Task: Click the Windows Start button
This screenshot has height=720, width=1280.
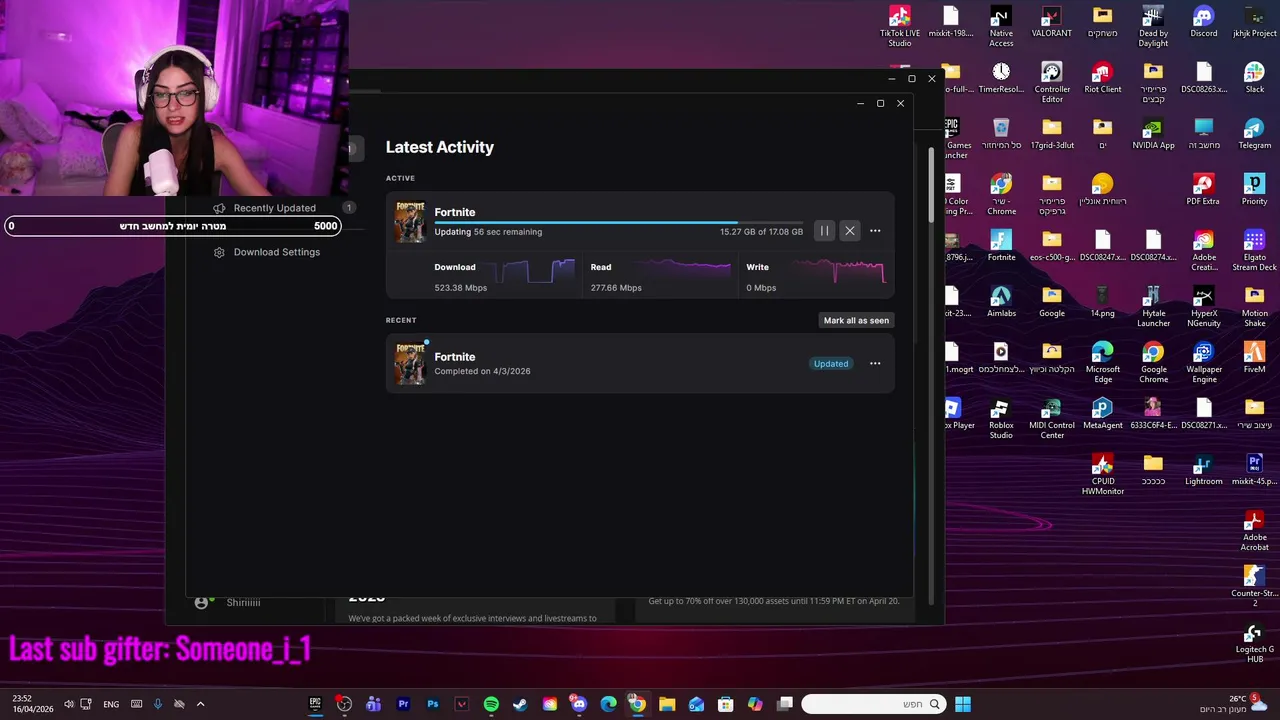Action: pos(963,704)
